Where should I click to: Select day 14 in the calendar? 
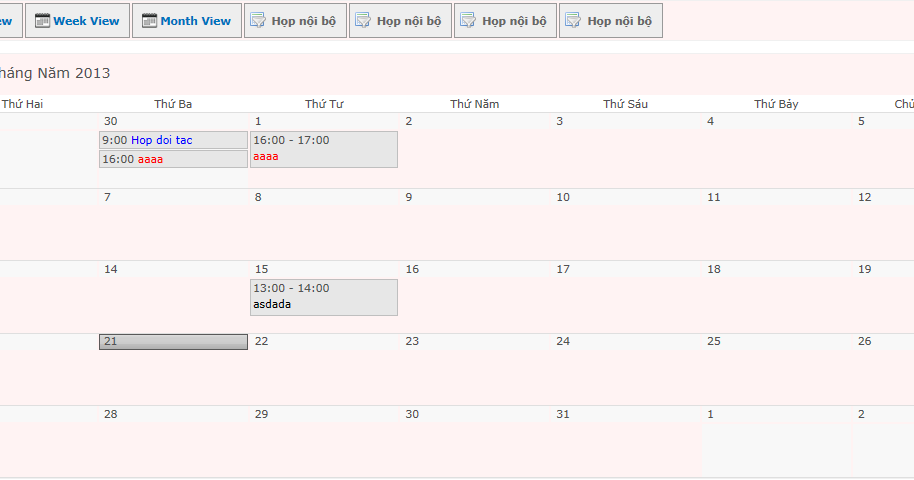coord(110,269)
